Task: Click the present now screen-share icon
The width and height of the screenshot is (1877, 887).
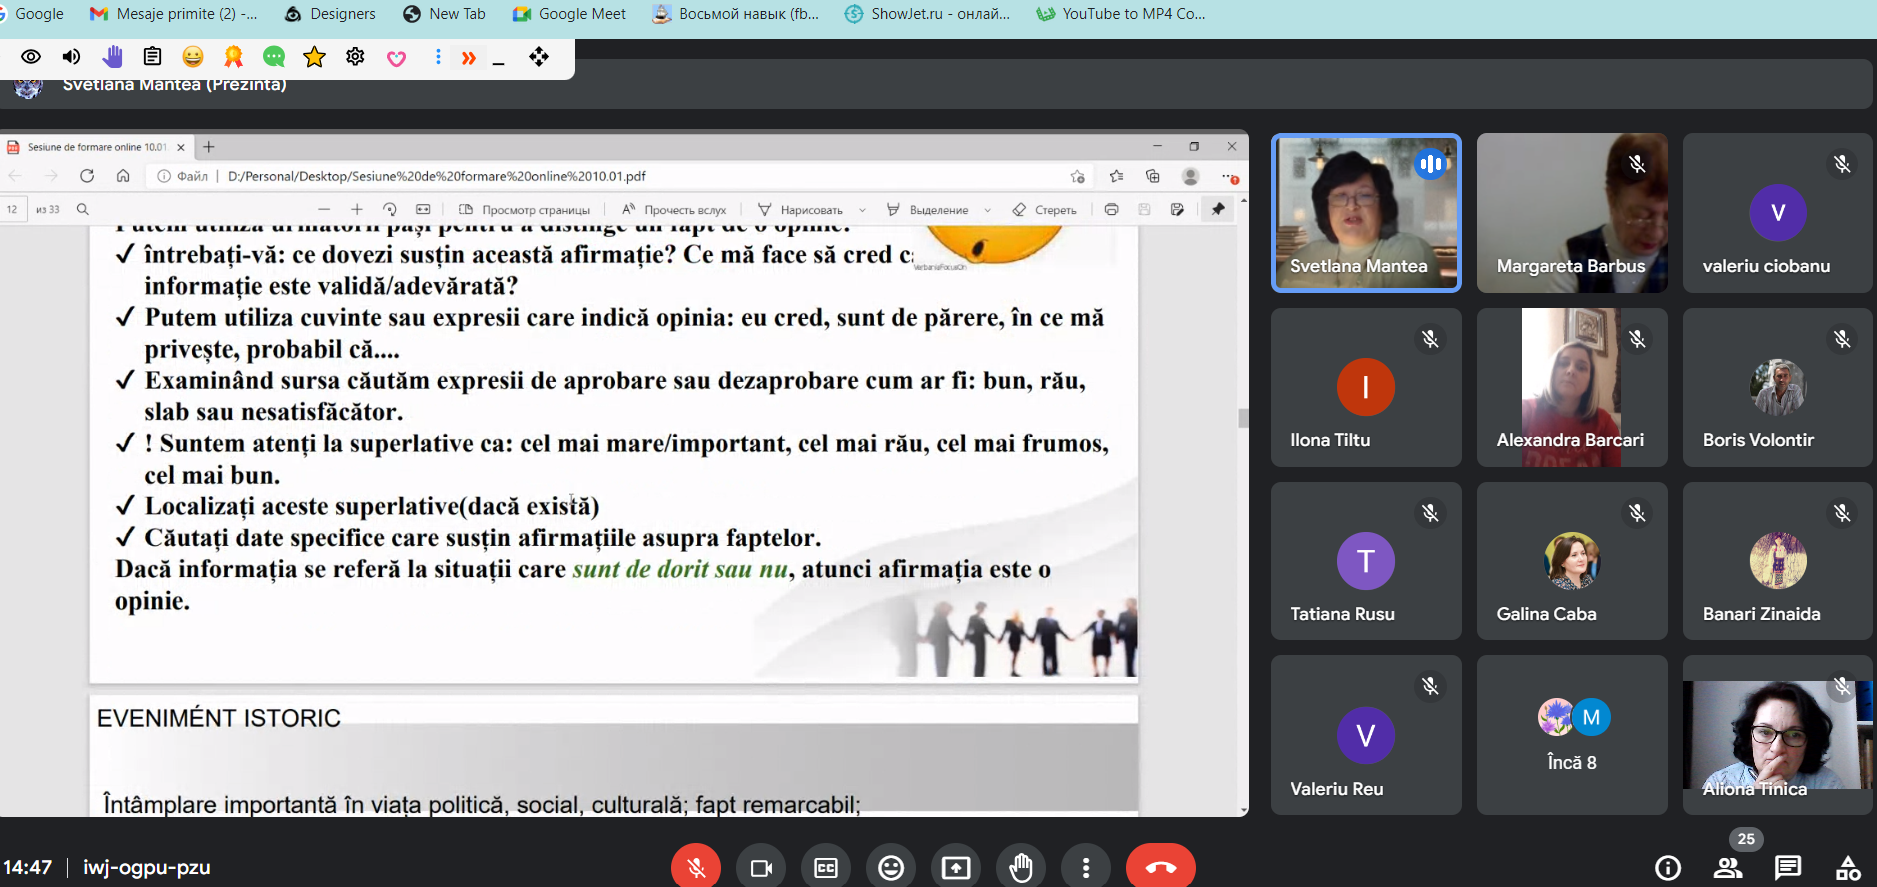Action: pyautogui.click(x=956, y=867)
